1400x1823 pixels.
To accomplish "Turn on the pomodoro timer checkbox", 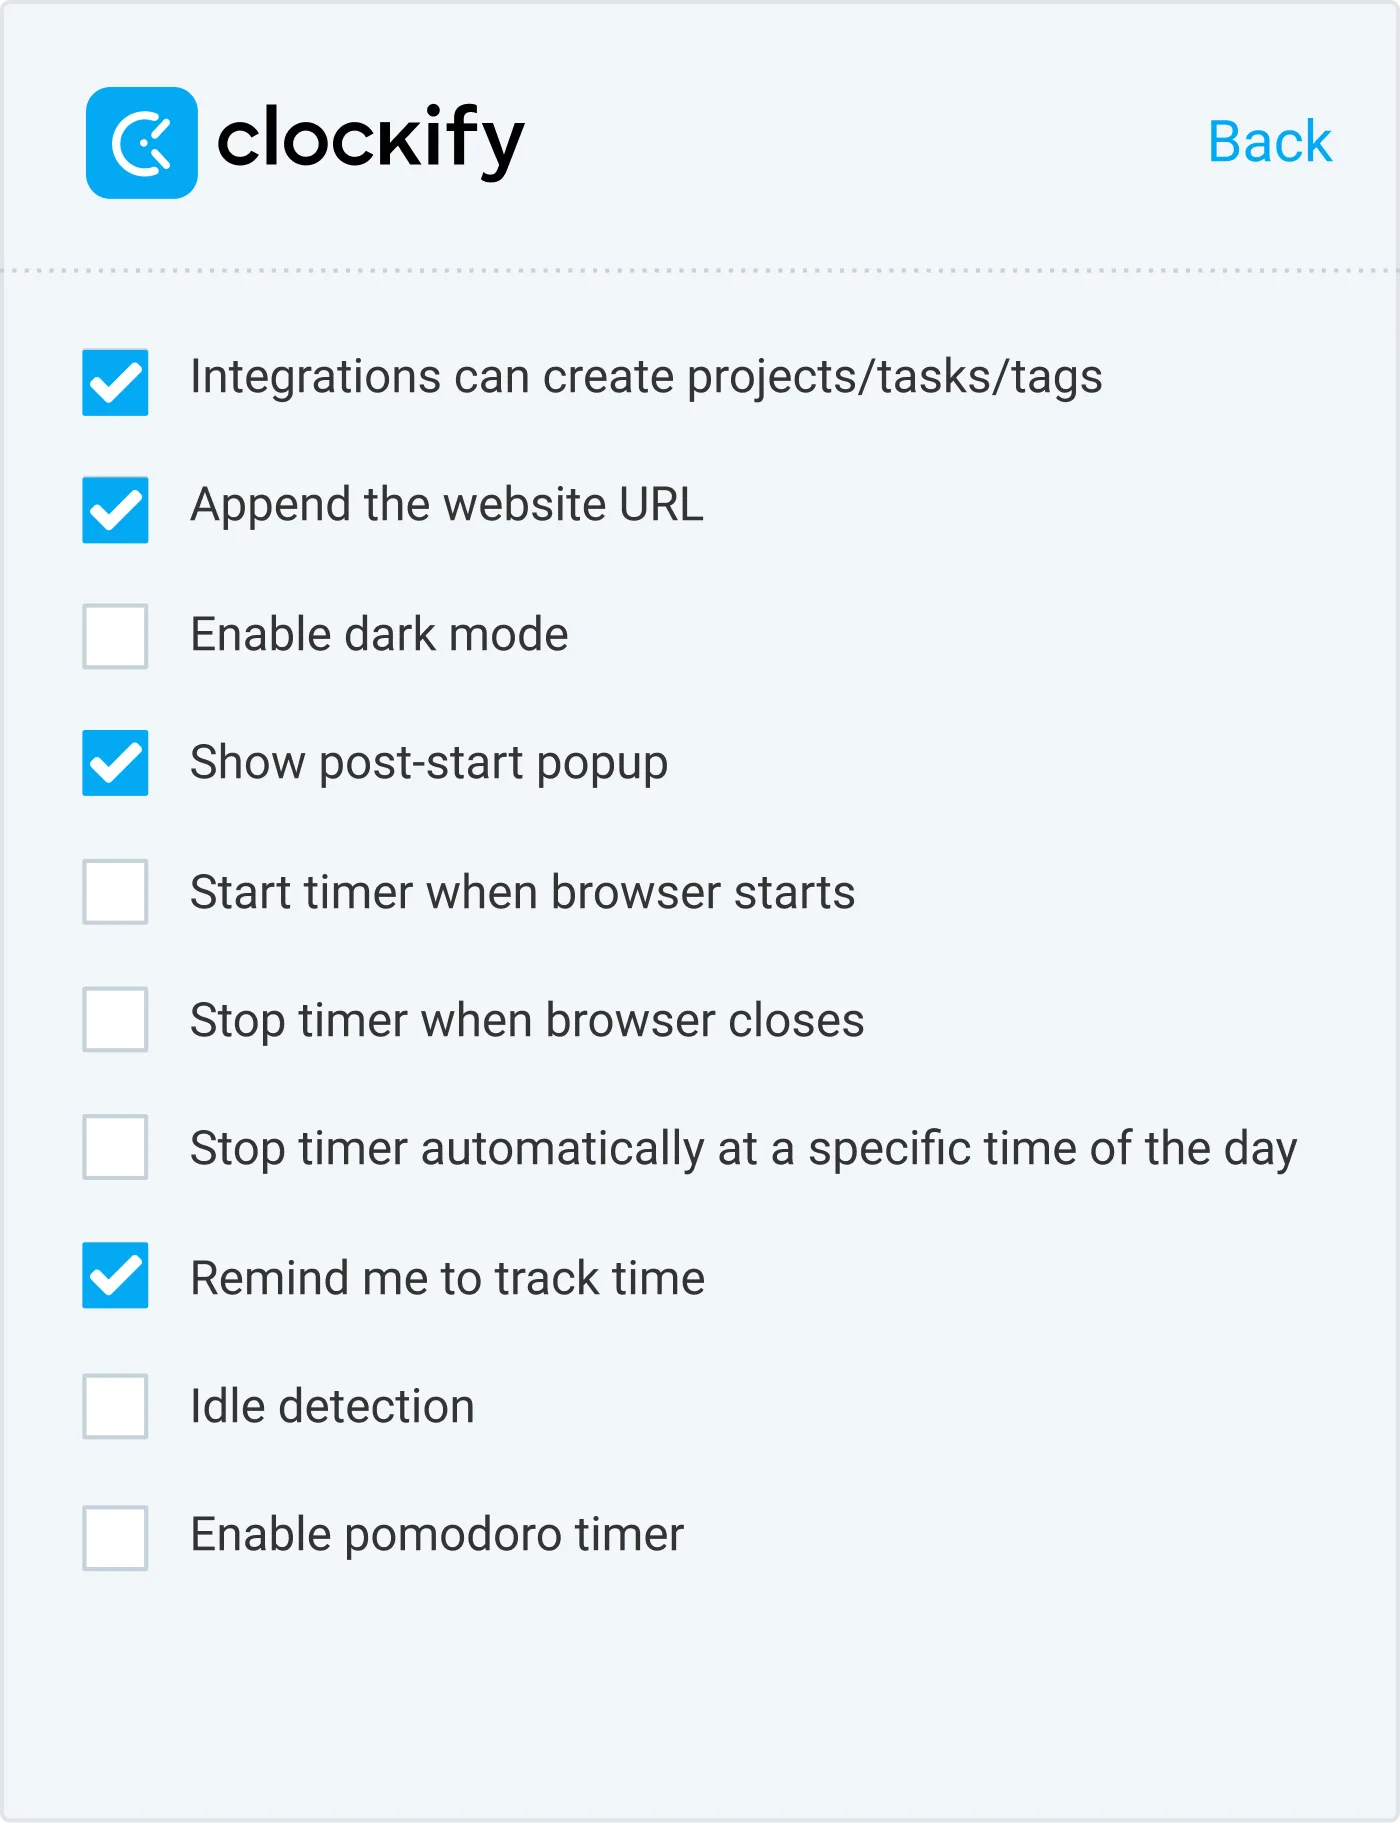I will coord(114,1537).
